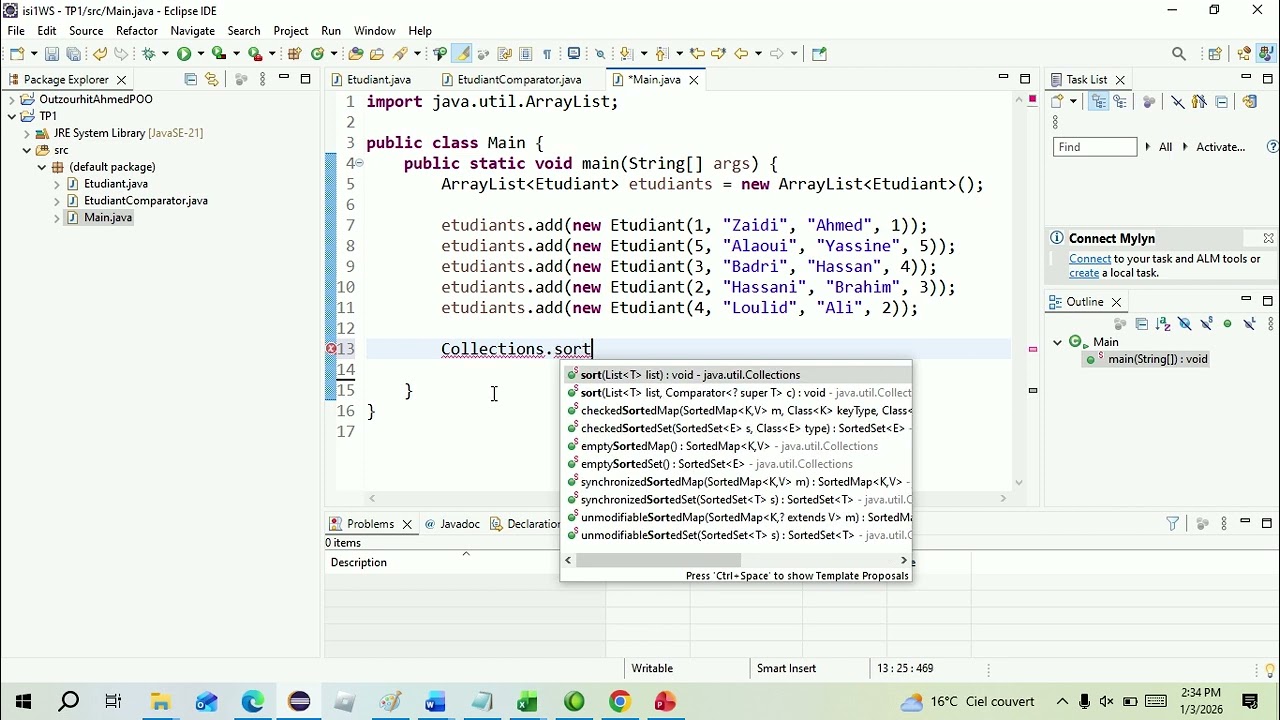
Task: Toggle Hide Non-Public Members in Outline
Action: tap(1227, 324)
